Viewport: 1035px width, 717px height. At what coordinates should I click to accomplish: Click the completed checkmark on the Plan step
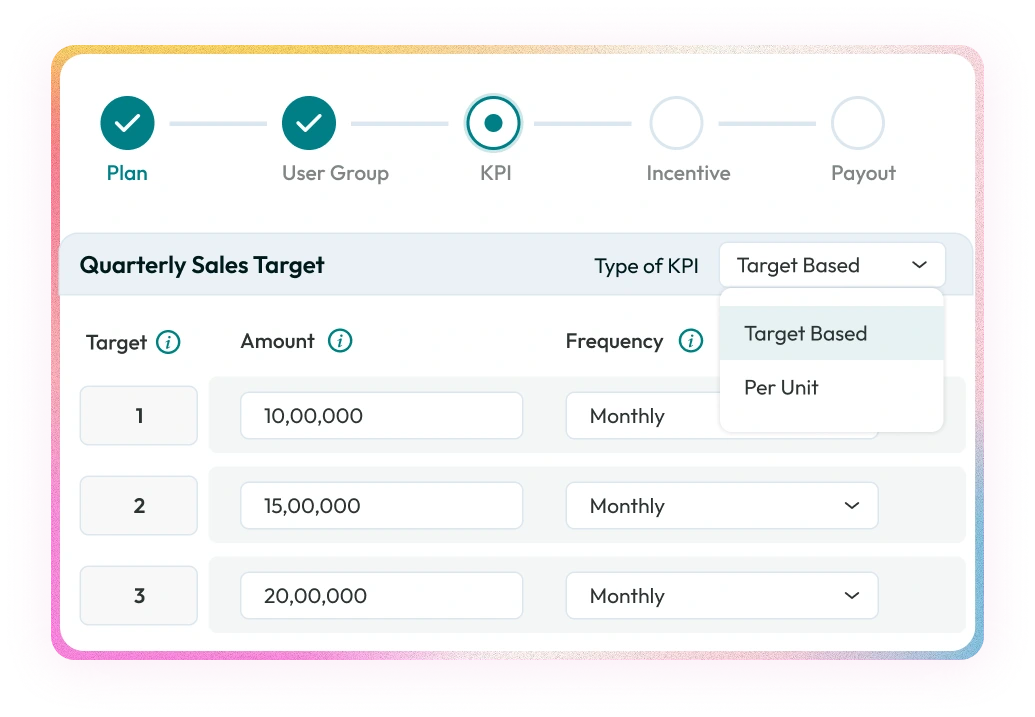127,122
